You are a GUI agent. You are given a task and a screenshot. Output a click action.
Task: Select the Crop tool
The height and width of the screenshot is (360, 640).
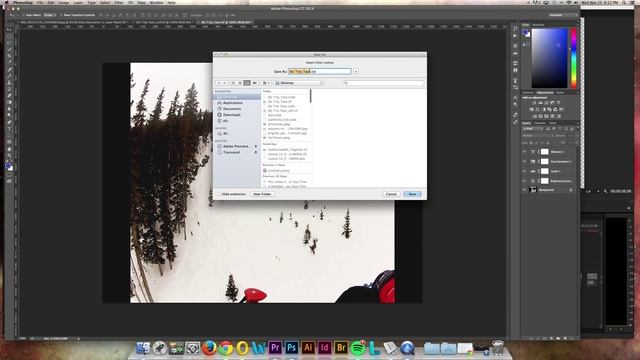[10, 56]
